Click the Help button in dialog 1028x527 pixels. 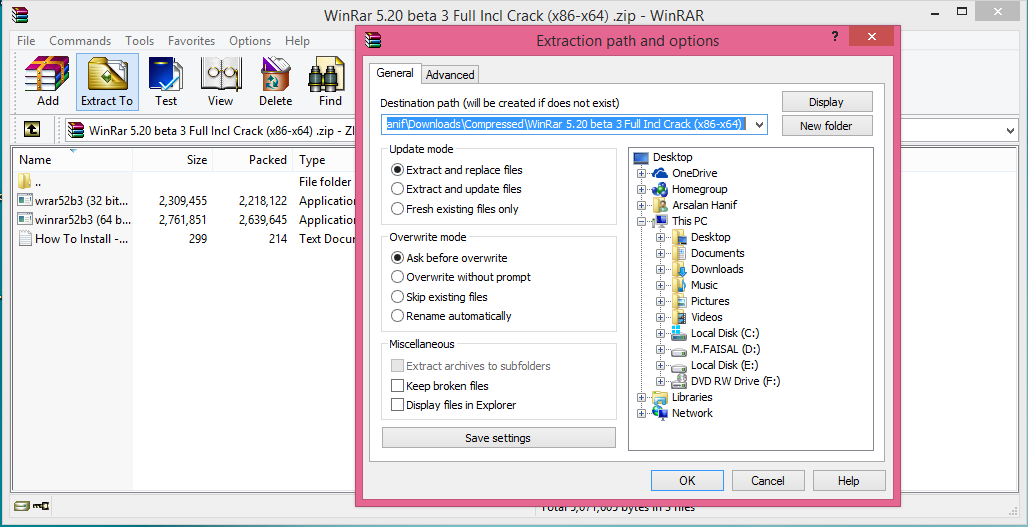click(848, 480)
